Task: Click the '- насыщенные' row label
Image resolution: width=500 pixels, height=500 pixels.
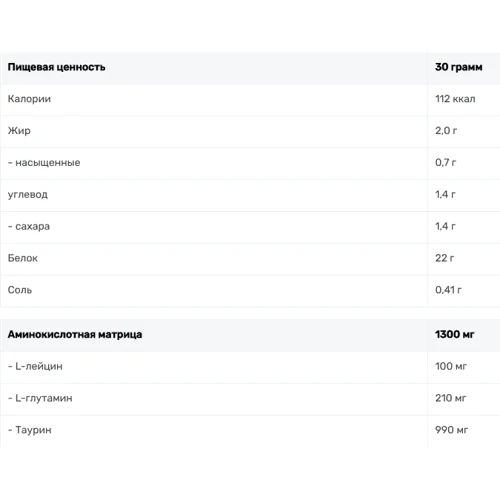Action: 44,162
